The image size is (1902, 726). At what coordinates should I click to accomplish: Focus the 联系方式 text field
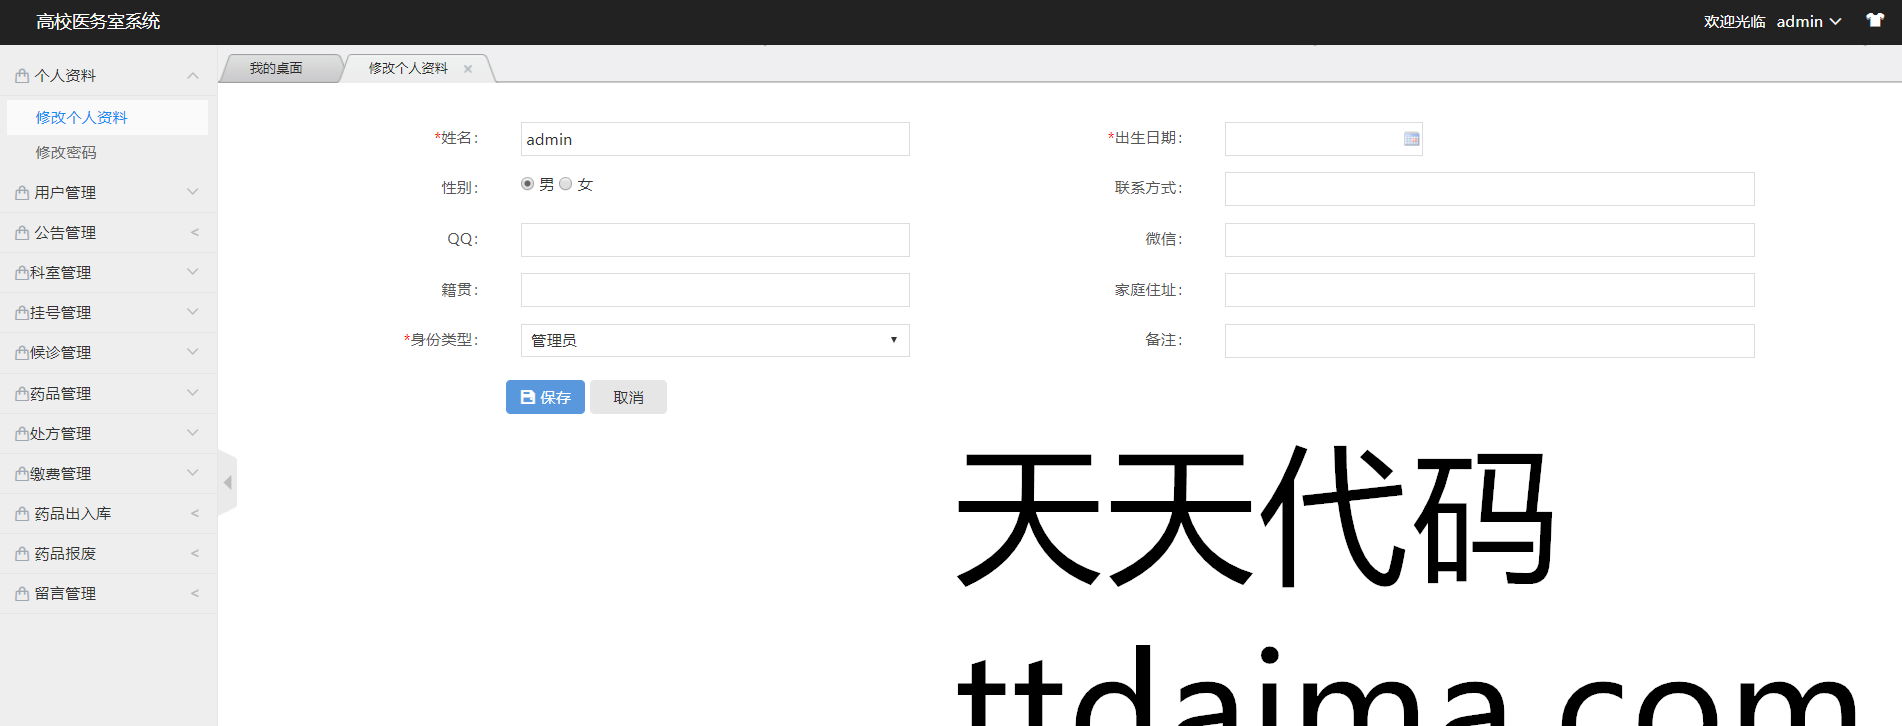click(1488, 189)
